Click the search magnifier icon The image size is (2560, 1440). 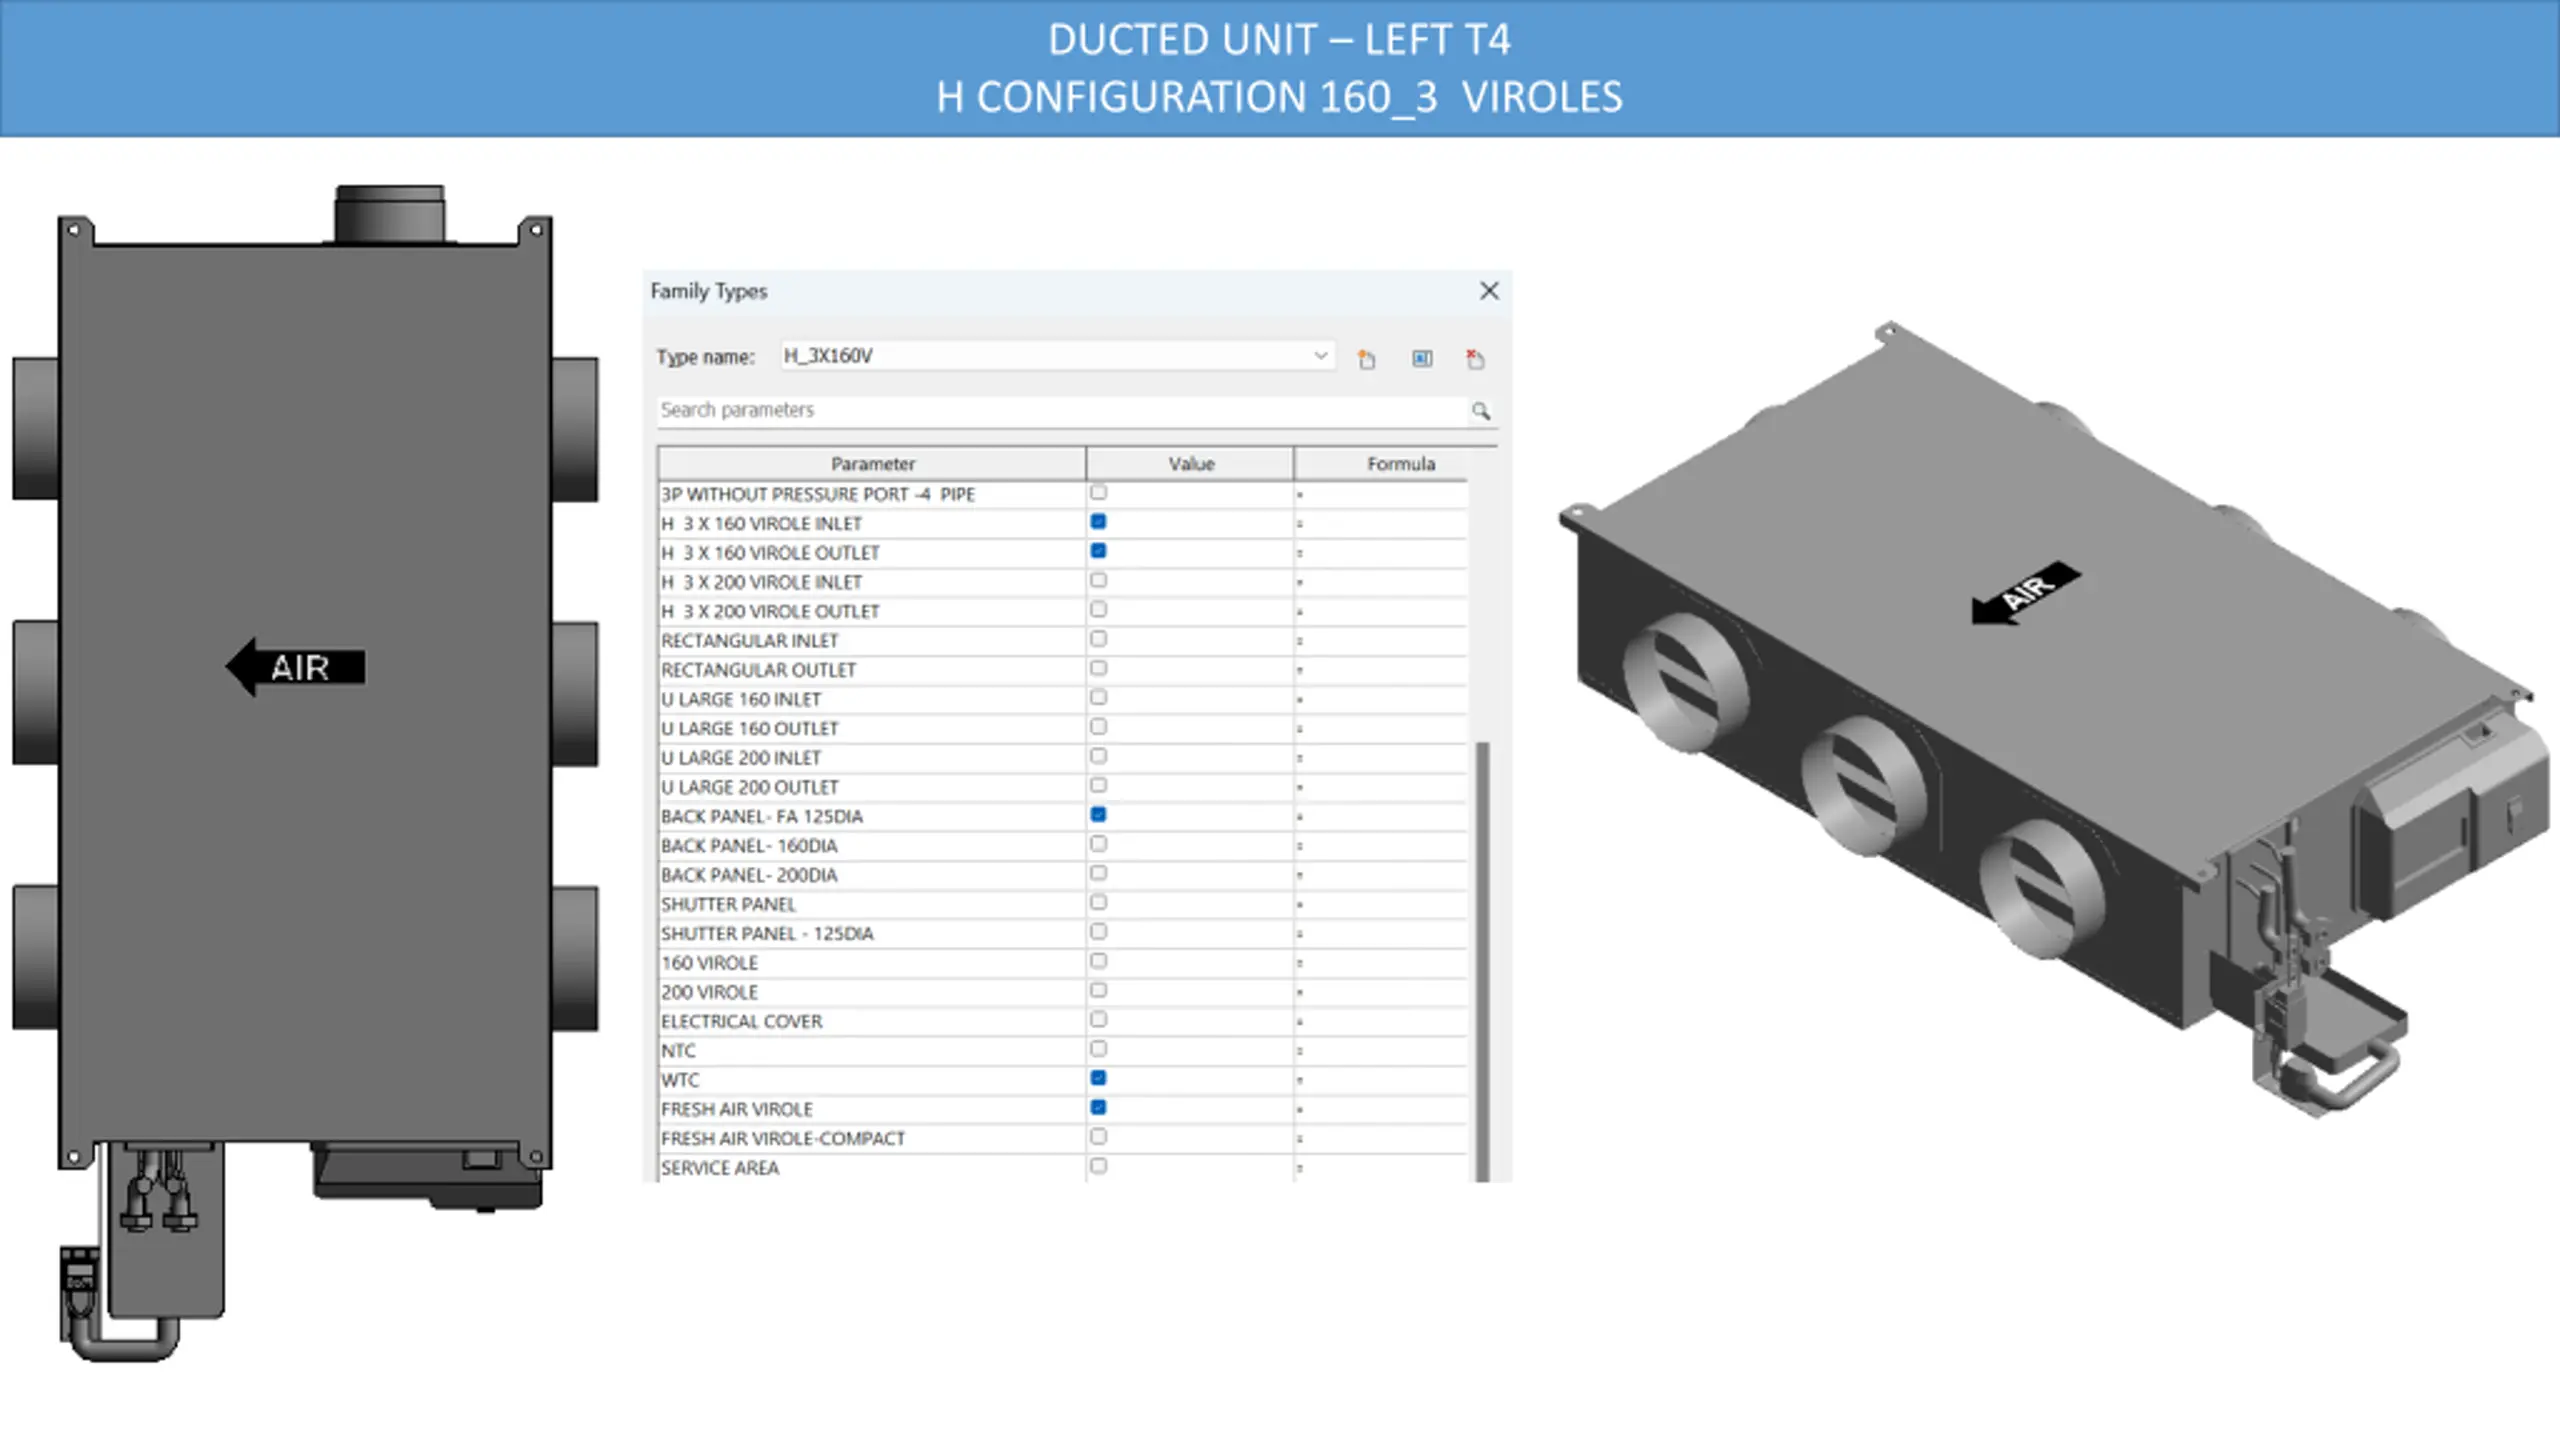1480,410
